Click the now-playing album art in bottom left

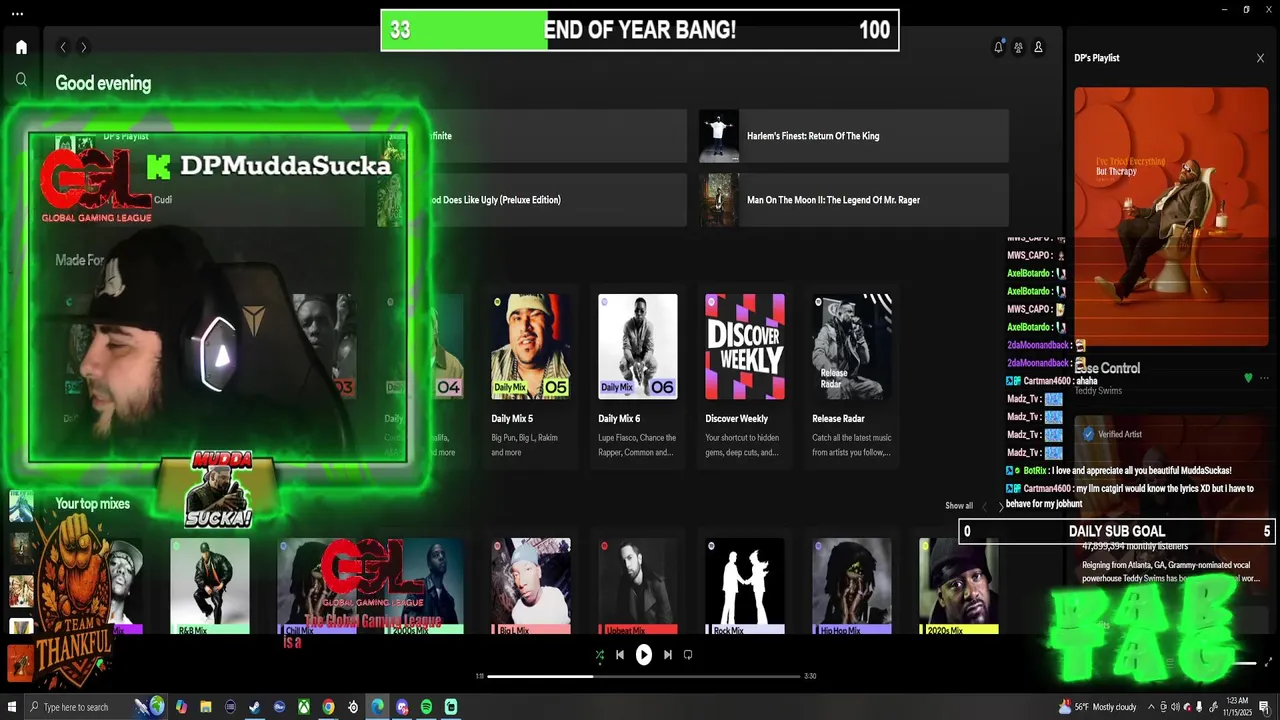pos(20,663)
